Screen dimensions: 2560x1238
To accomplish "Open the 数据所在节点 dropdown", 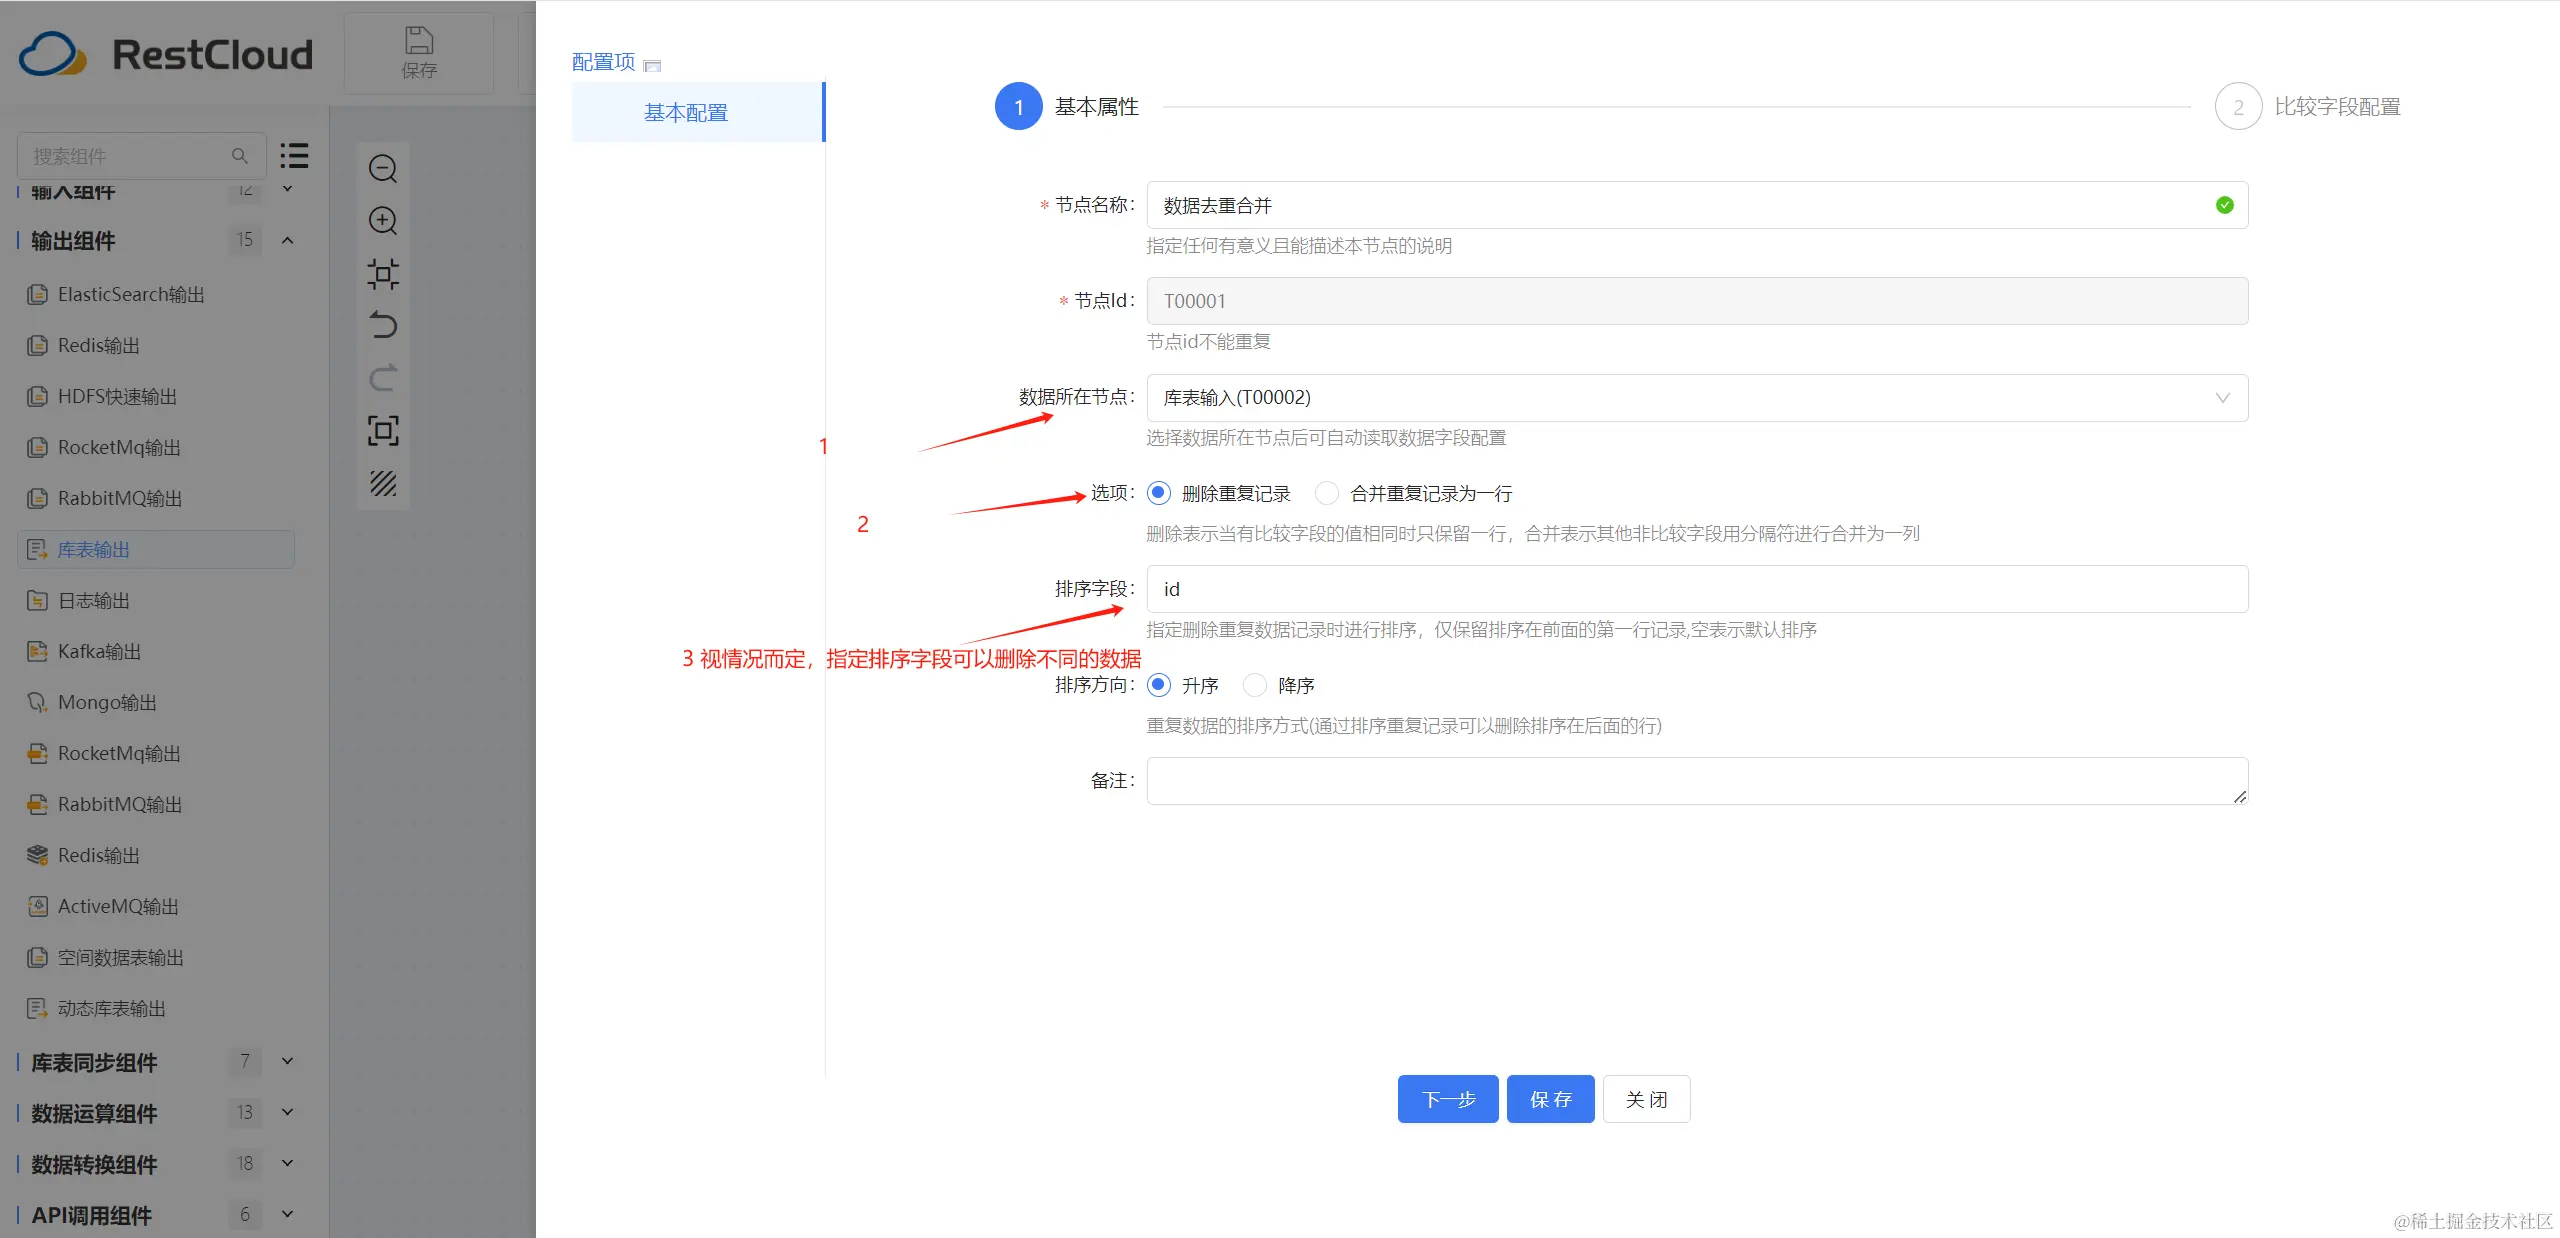I will (1696, 398).
